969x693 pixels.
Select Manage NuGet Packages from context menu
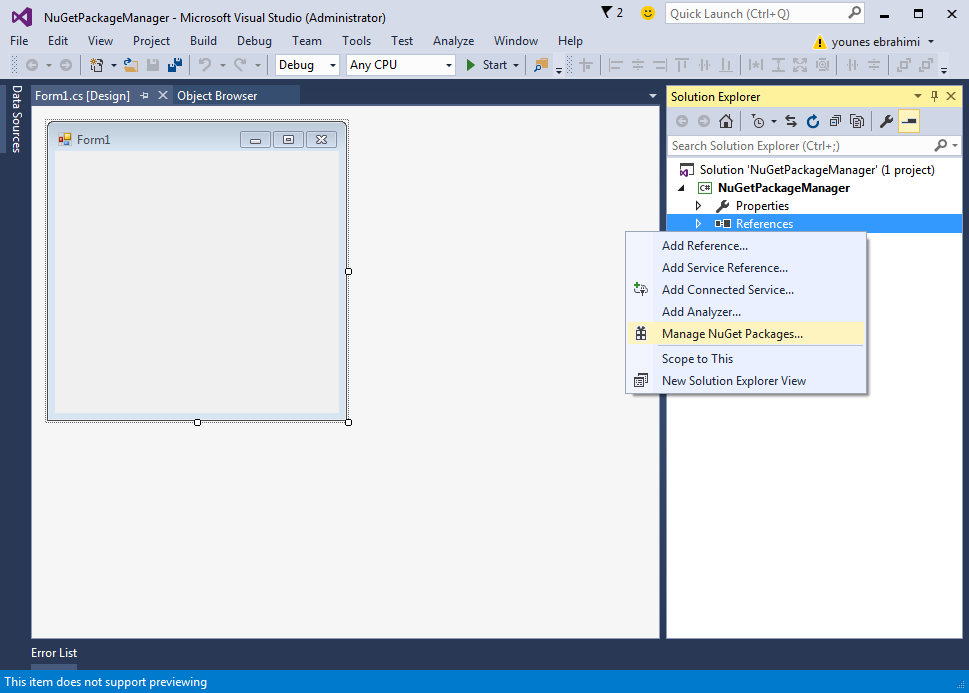(x=732, y=334)
